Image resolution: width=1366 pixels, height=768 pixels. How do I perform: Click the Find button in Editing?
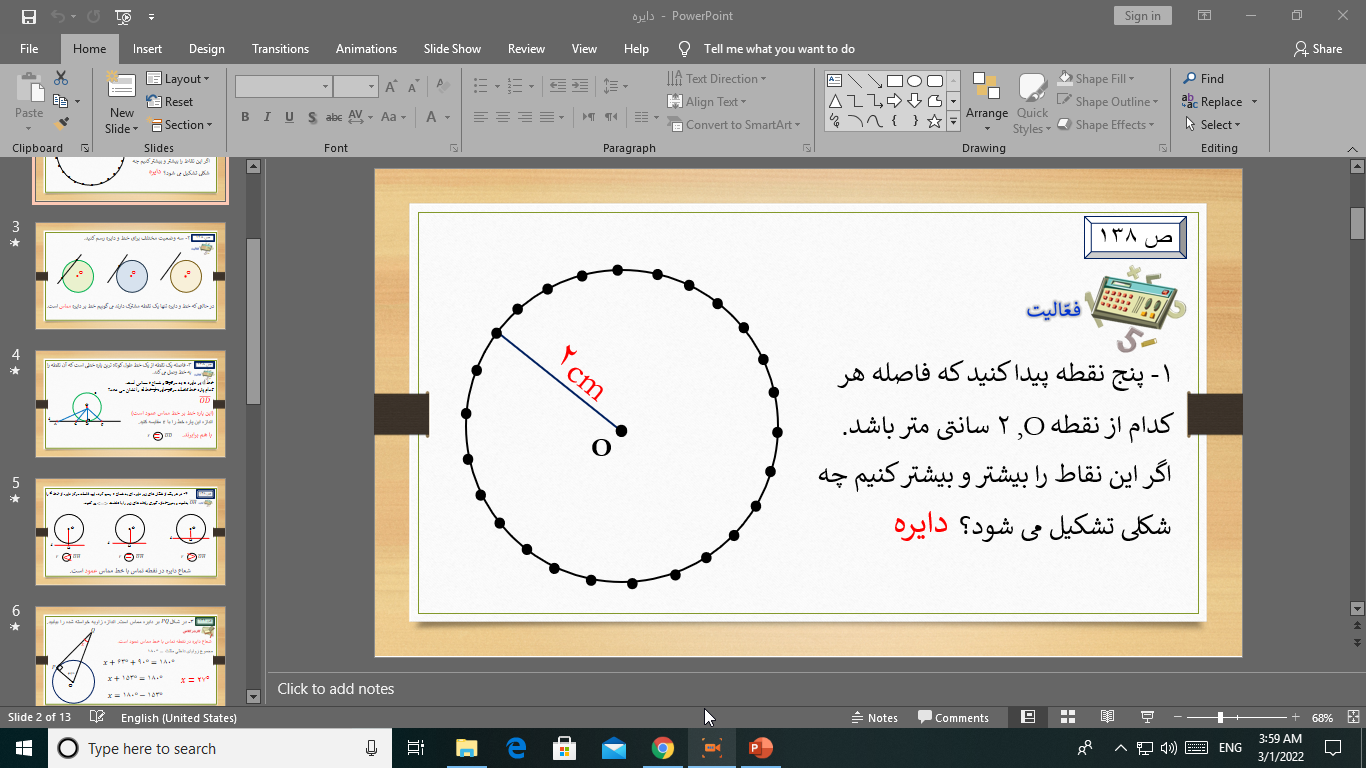click(1204, 79)
